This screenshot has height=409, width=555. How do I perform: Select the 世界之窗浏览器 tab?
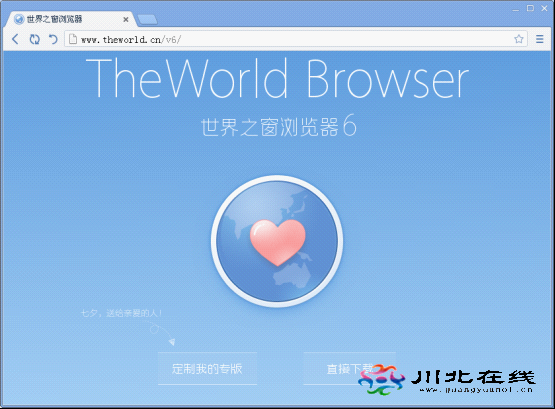point(70,19)
